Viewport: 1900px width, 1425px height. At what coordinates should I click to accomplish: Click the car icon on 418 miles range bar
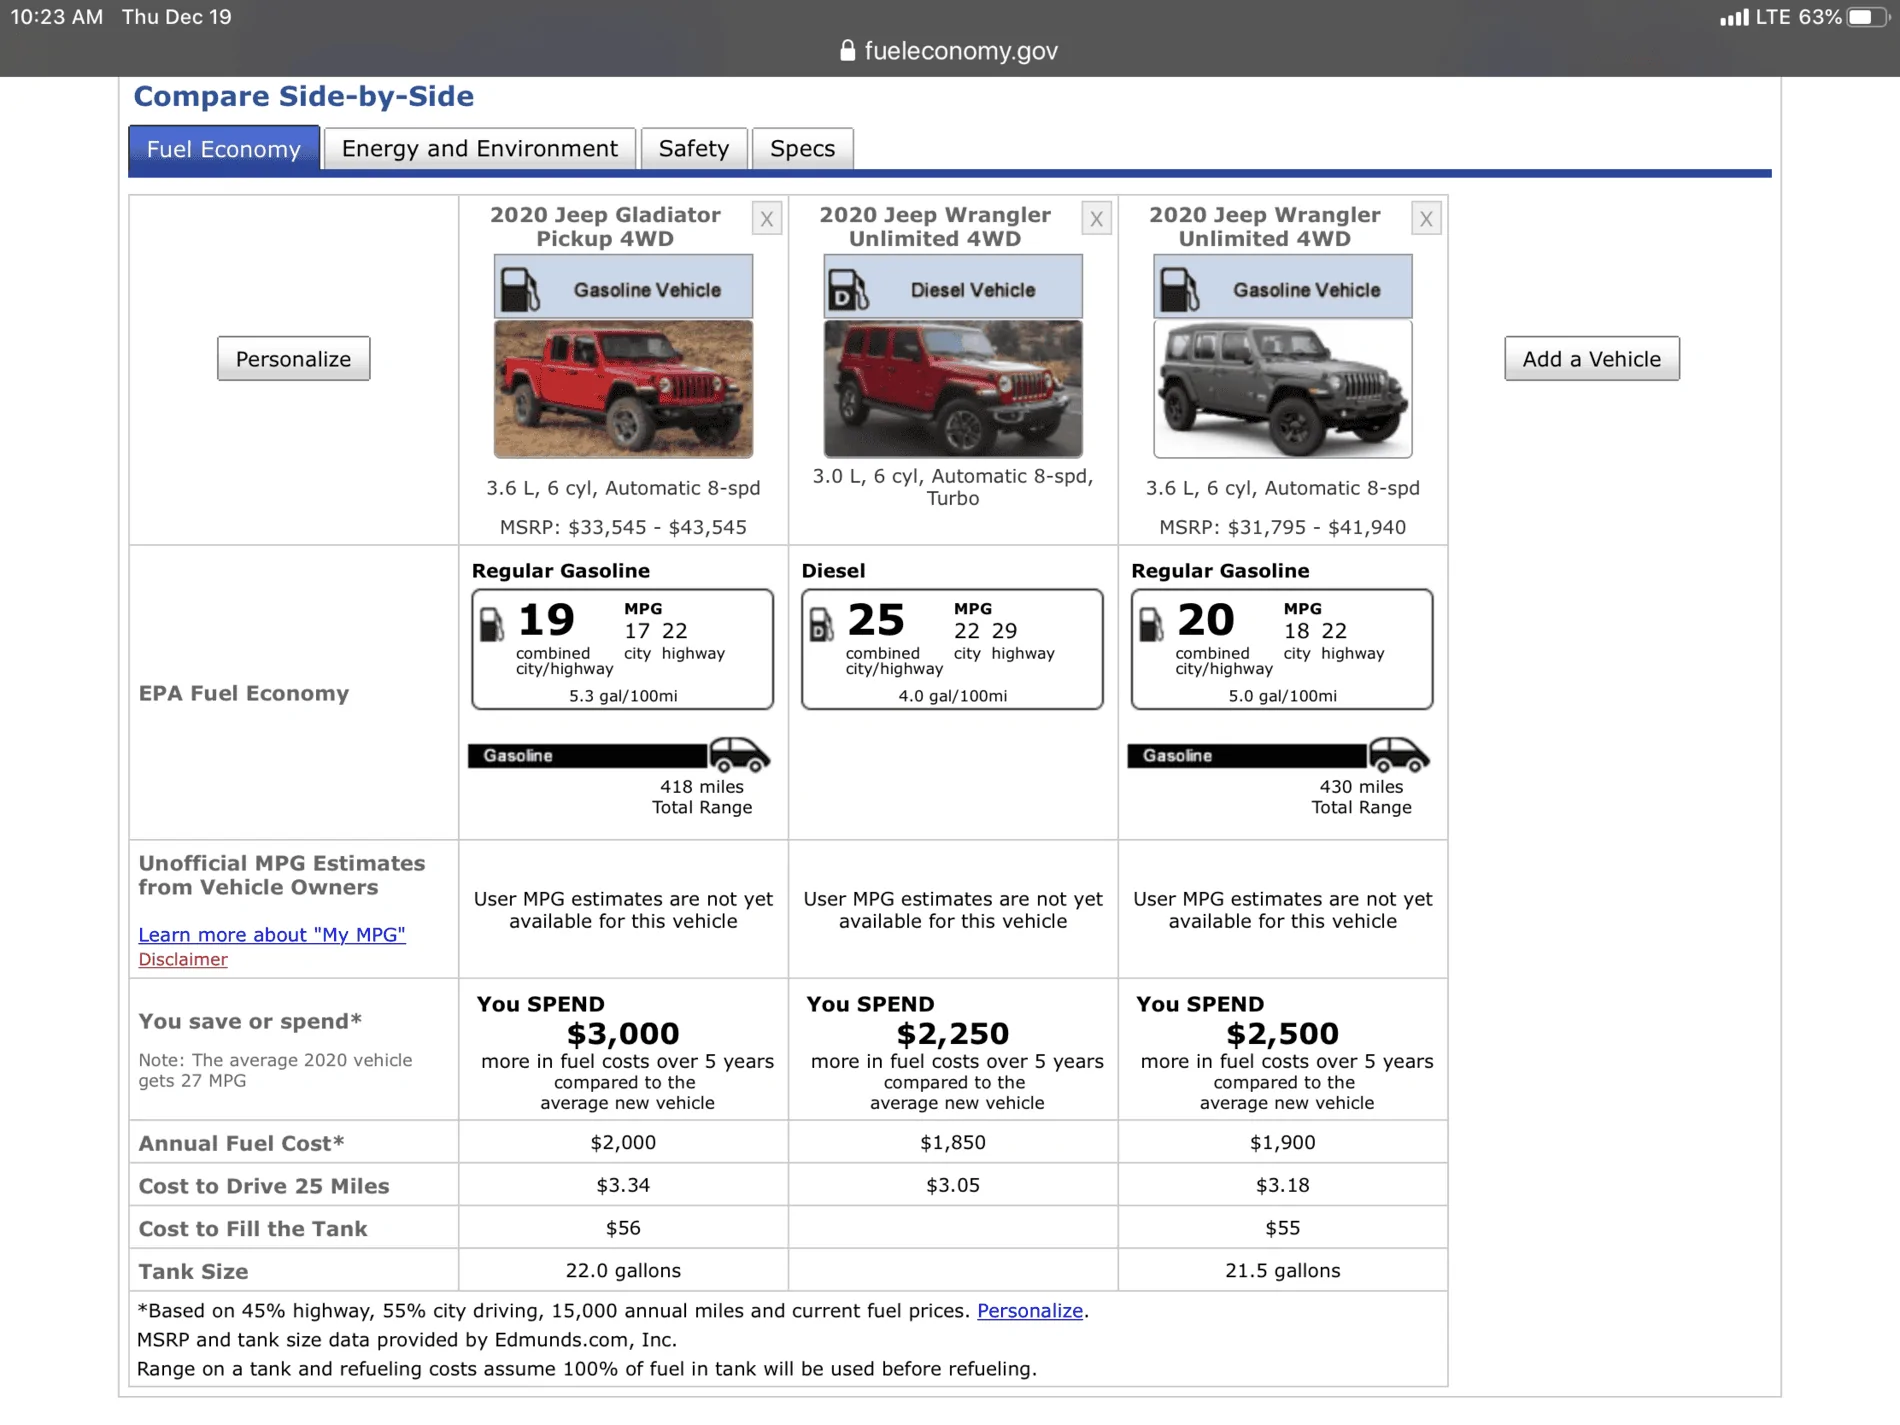click(739, 755)
